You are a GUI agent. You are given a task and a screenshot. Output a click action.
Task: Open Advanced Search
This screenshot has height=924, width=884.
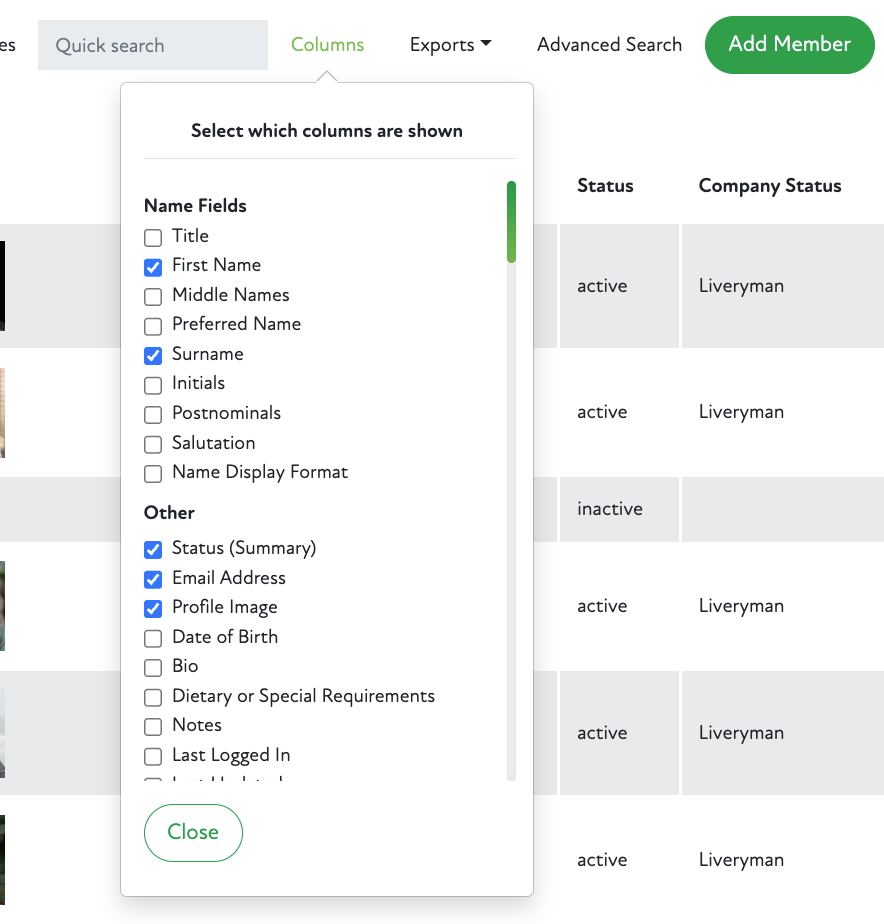click(x=609, y=45)
